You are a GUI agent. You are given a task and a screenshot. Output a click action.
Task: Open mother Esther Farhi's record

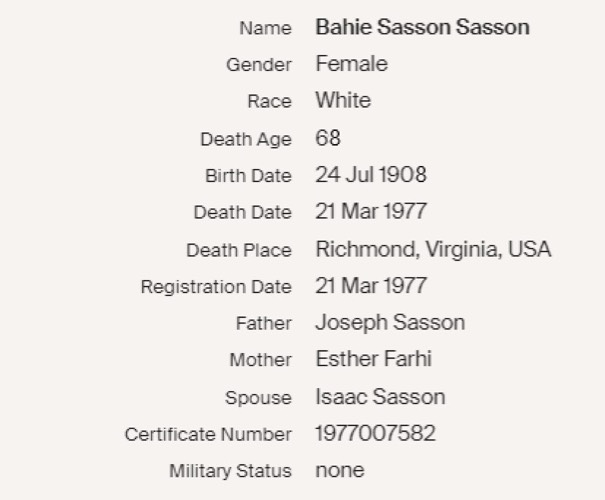tap(373, 359)
